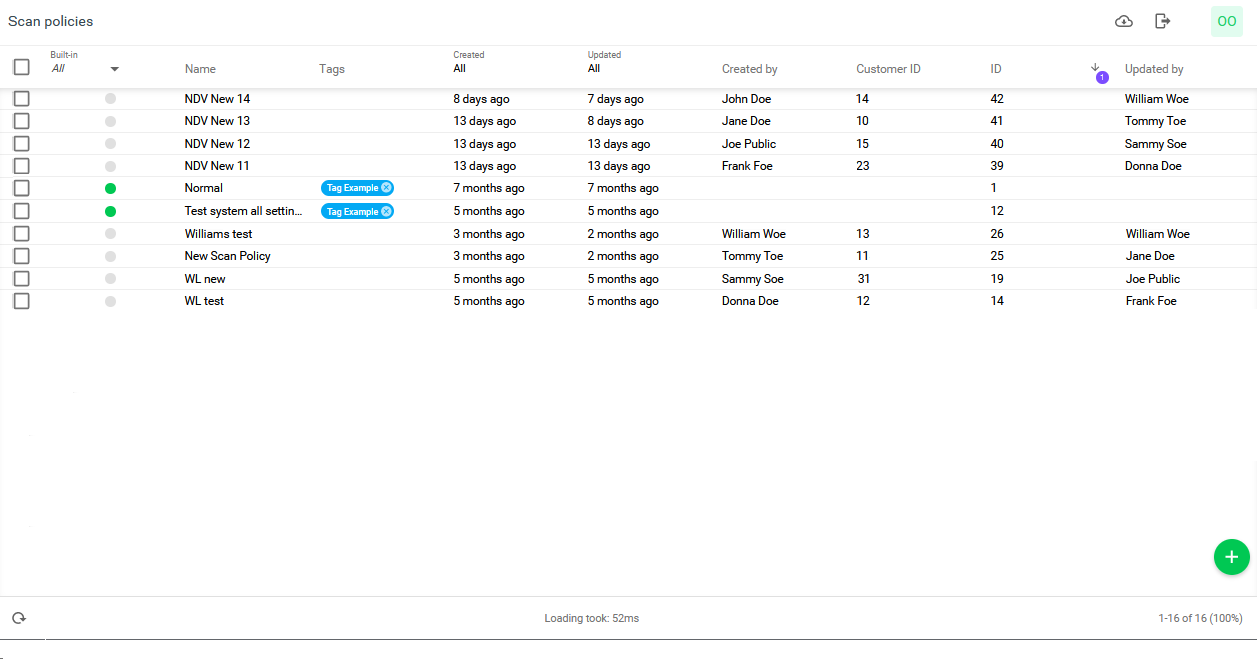Click the ID column sort arrow

[x=1095, y=67]
